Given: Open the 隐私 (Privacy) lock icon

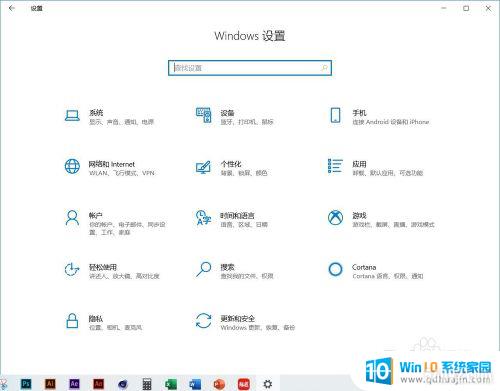Looking at the screenshot, I should point(72,321).
